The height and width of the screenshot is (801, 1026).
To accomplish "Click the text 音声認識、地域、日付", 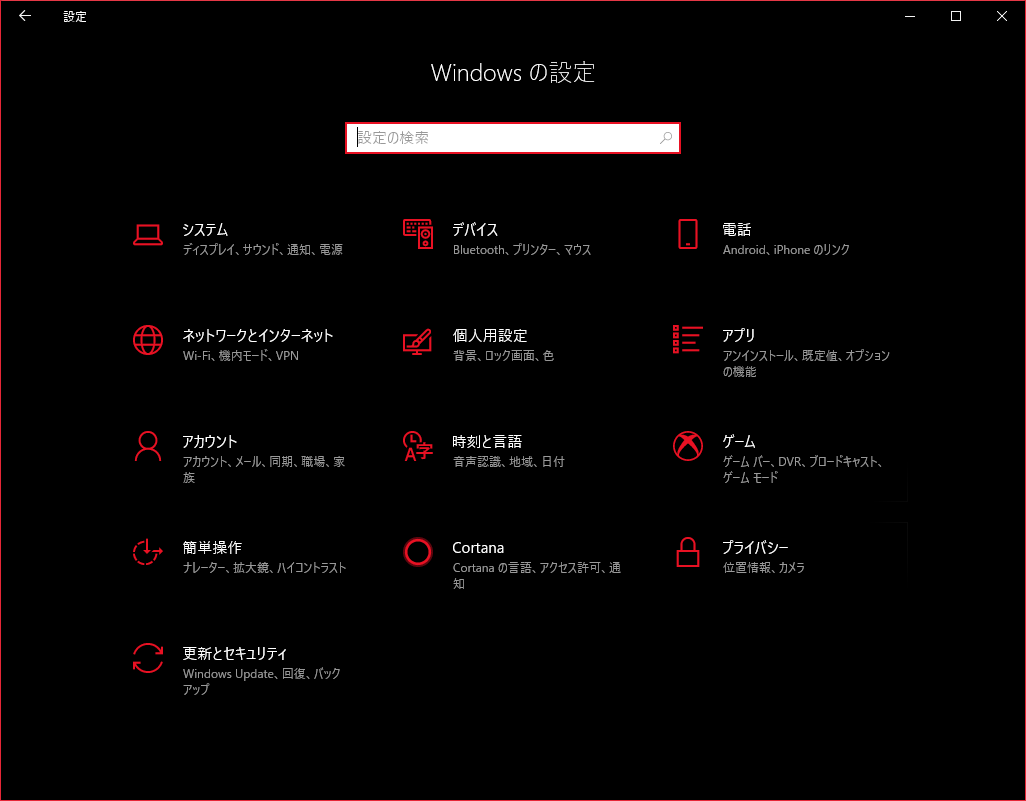I will (x=508, y=462).
